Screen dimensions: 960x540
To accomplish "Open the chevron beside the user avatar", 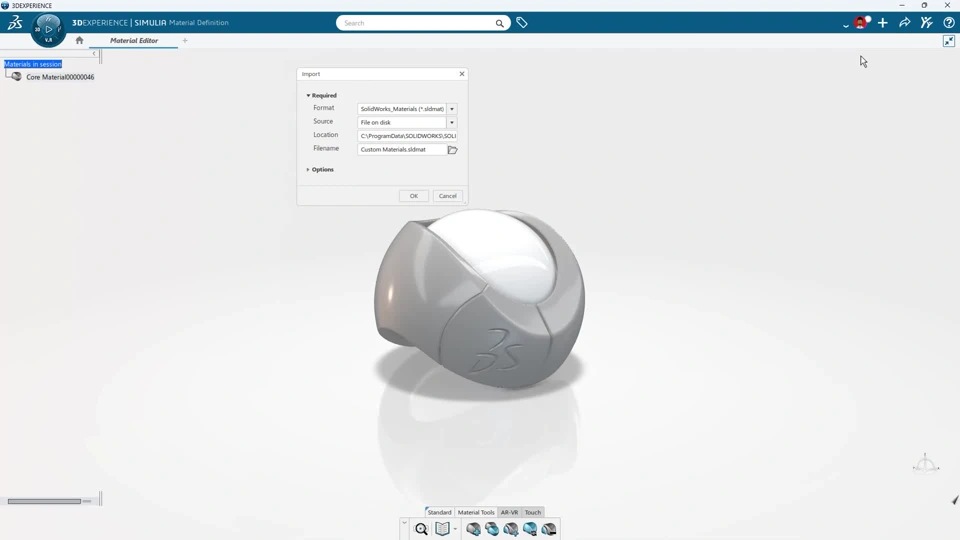I will [846, 25].
